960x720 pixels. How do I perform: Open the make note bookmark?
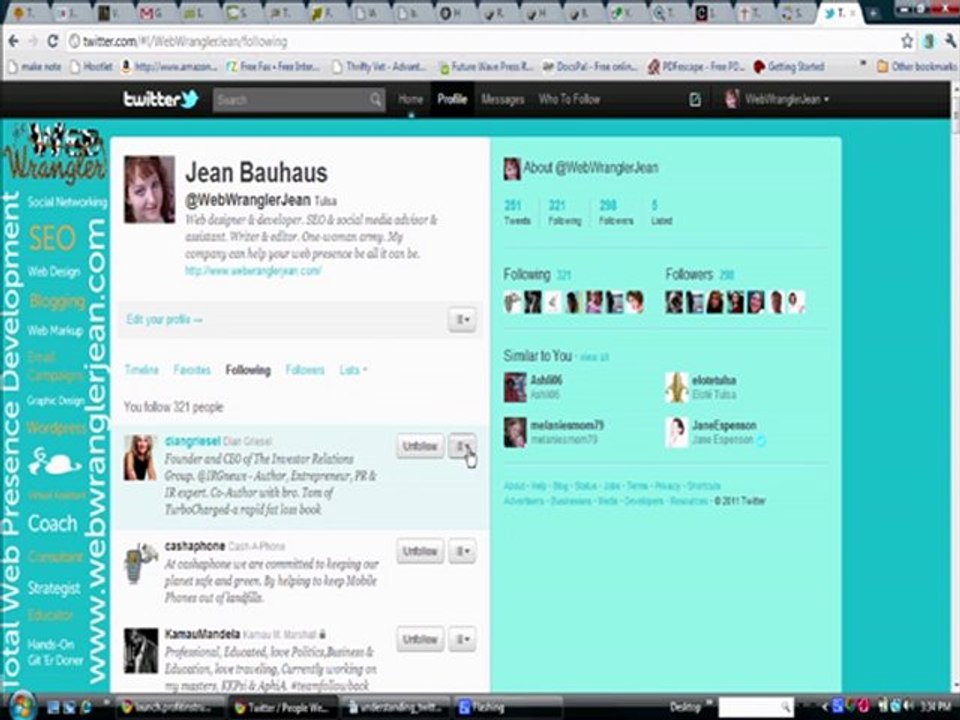click(35, 66)
